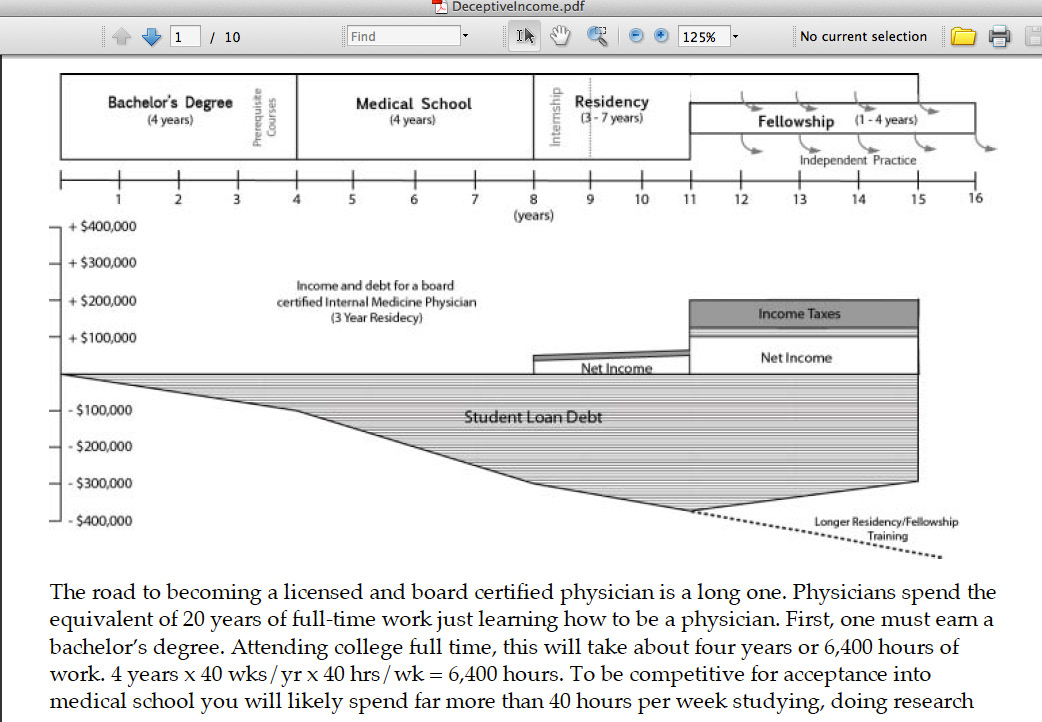Click the '(3 Year Residecy)' caption line

376,318
